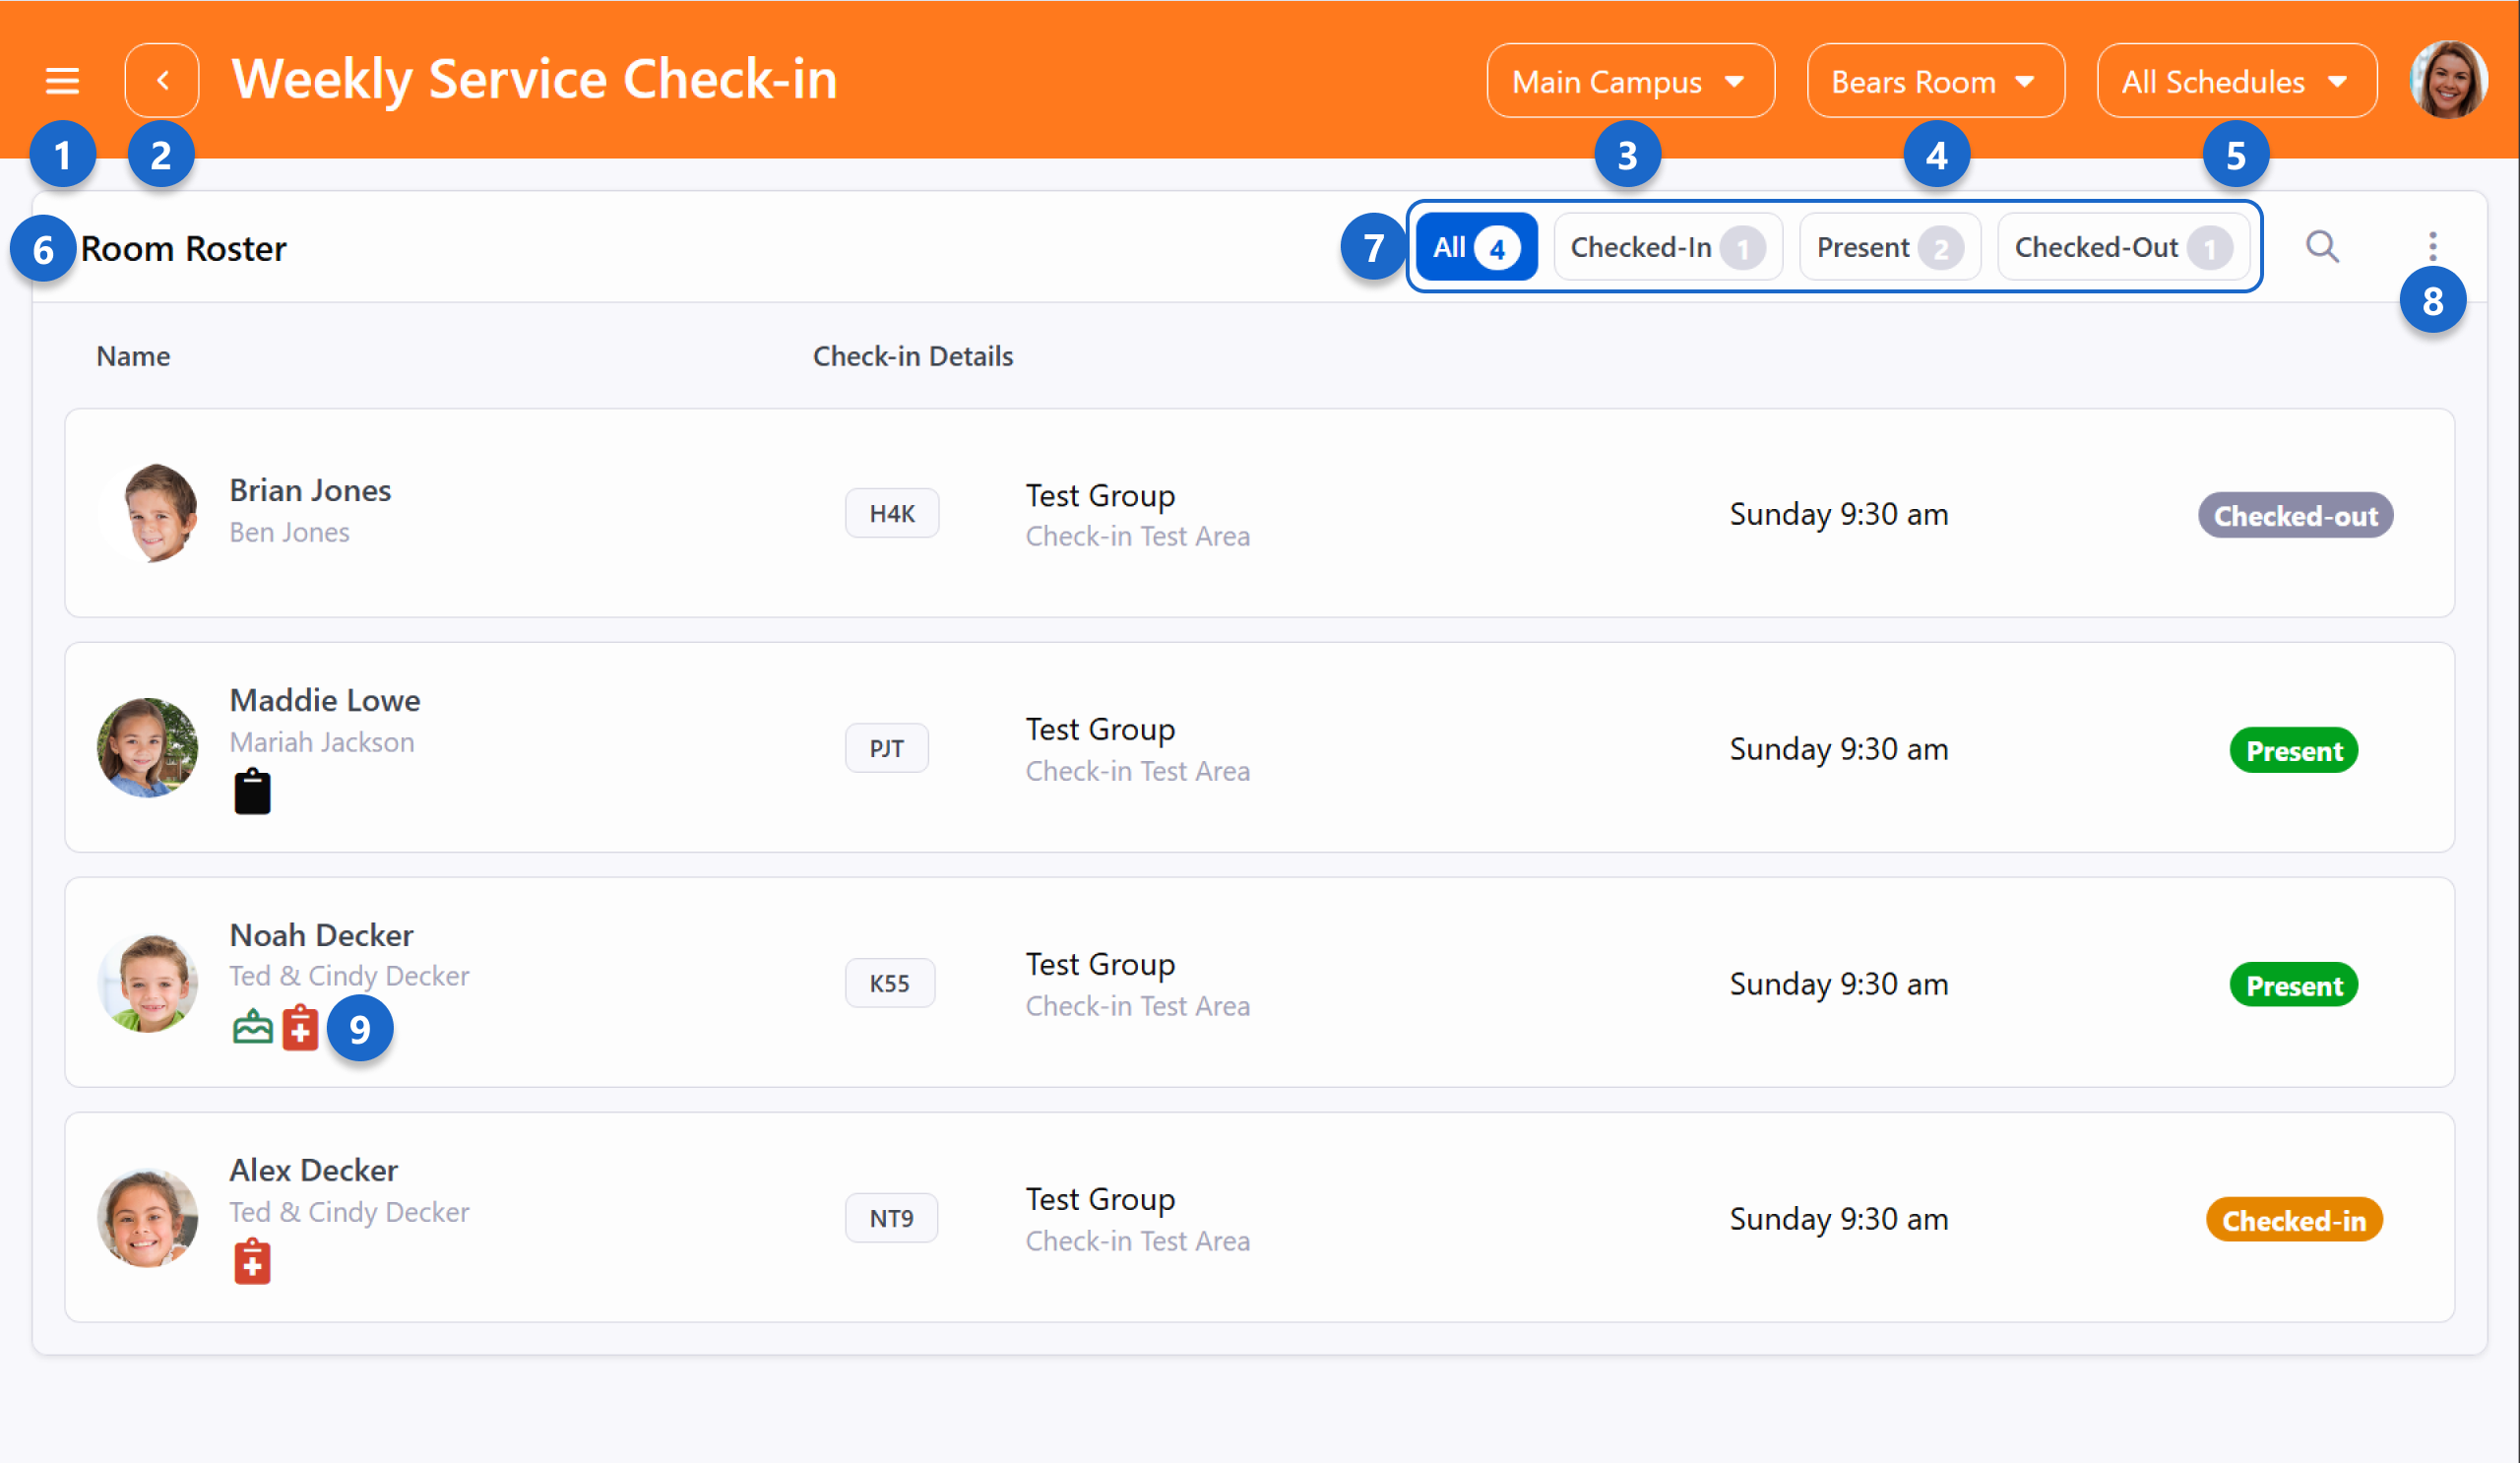Screen dimensions: 2520x1463
Task: Select the All roster filter
Action: click(x=1476, y=247)
